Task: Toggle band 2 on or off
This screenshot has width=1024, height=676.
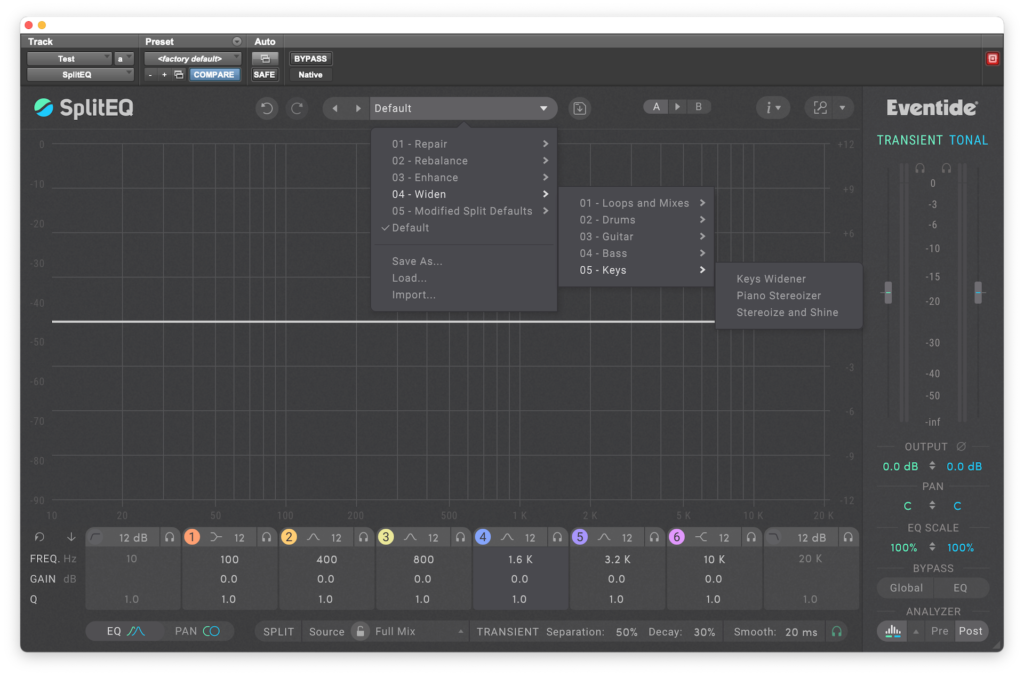Action: (289, 537)
